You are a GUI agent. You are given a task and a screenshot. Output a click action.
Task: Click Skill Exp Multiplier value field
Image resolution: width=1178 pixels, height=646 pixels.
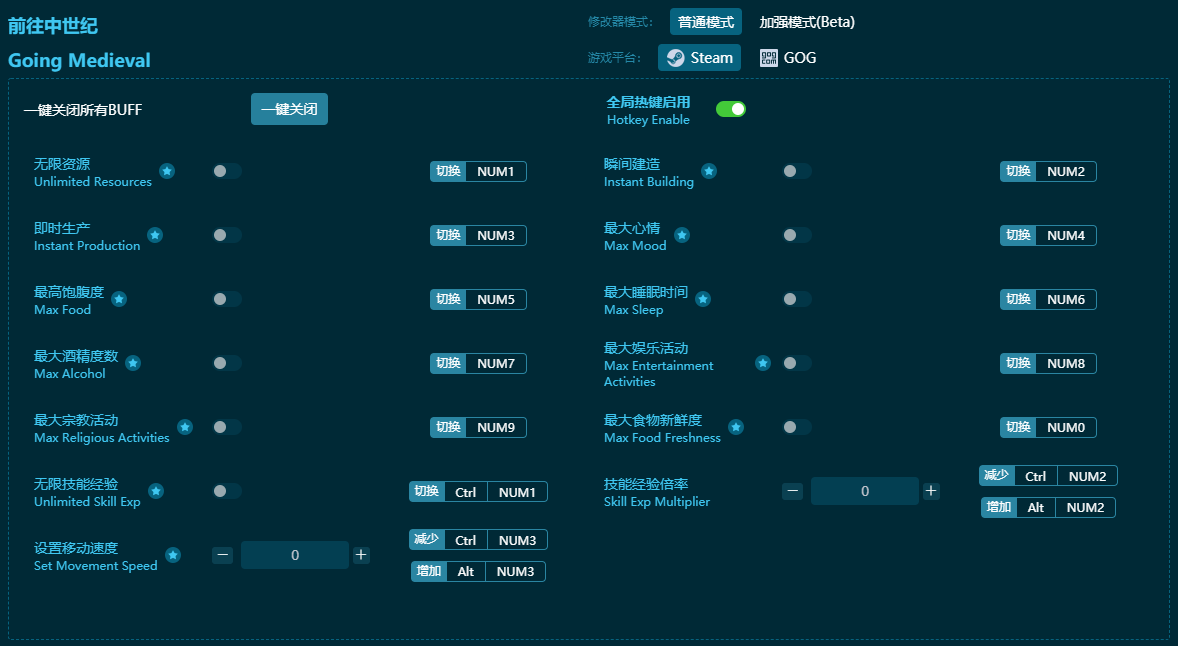click(865, 491)
